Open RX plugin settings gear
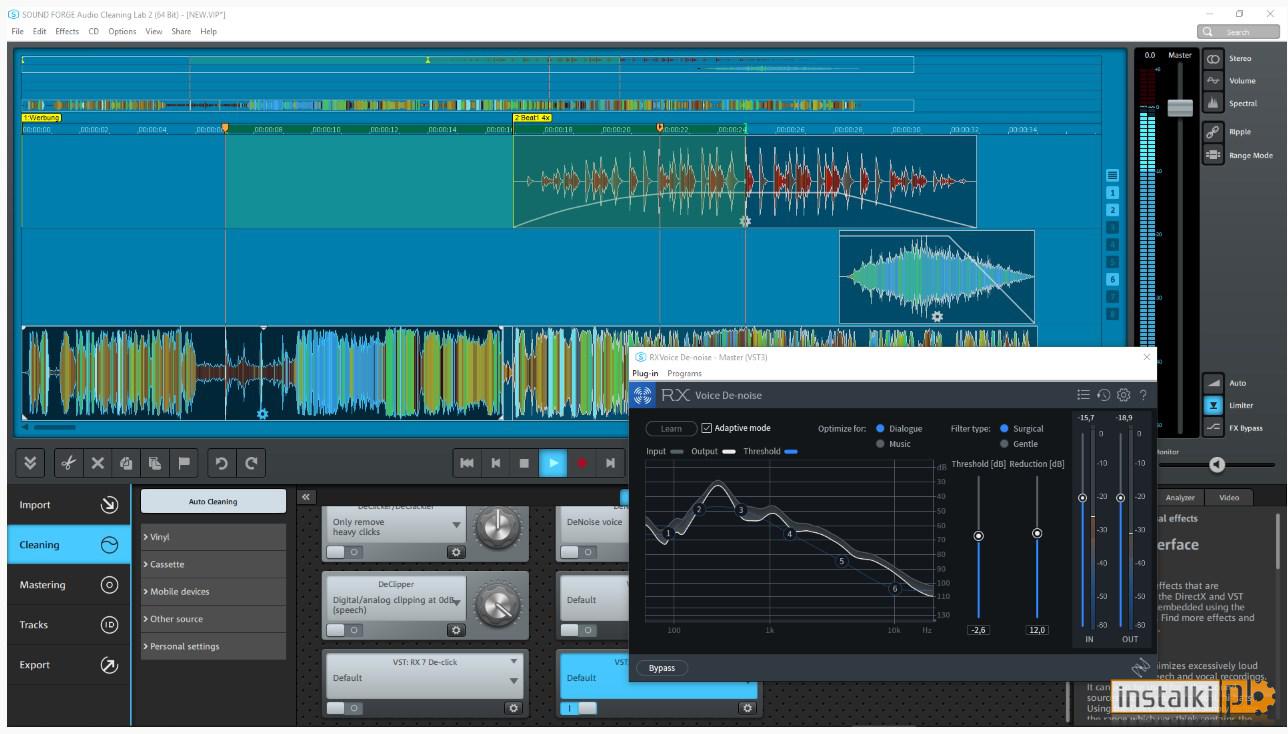This screenshot has height=734, width=1288. click(x=1123, y=395)
